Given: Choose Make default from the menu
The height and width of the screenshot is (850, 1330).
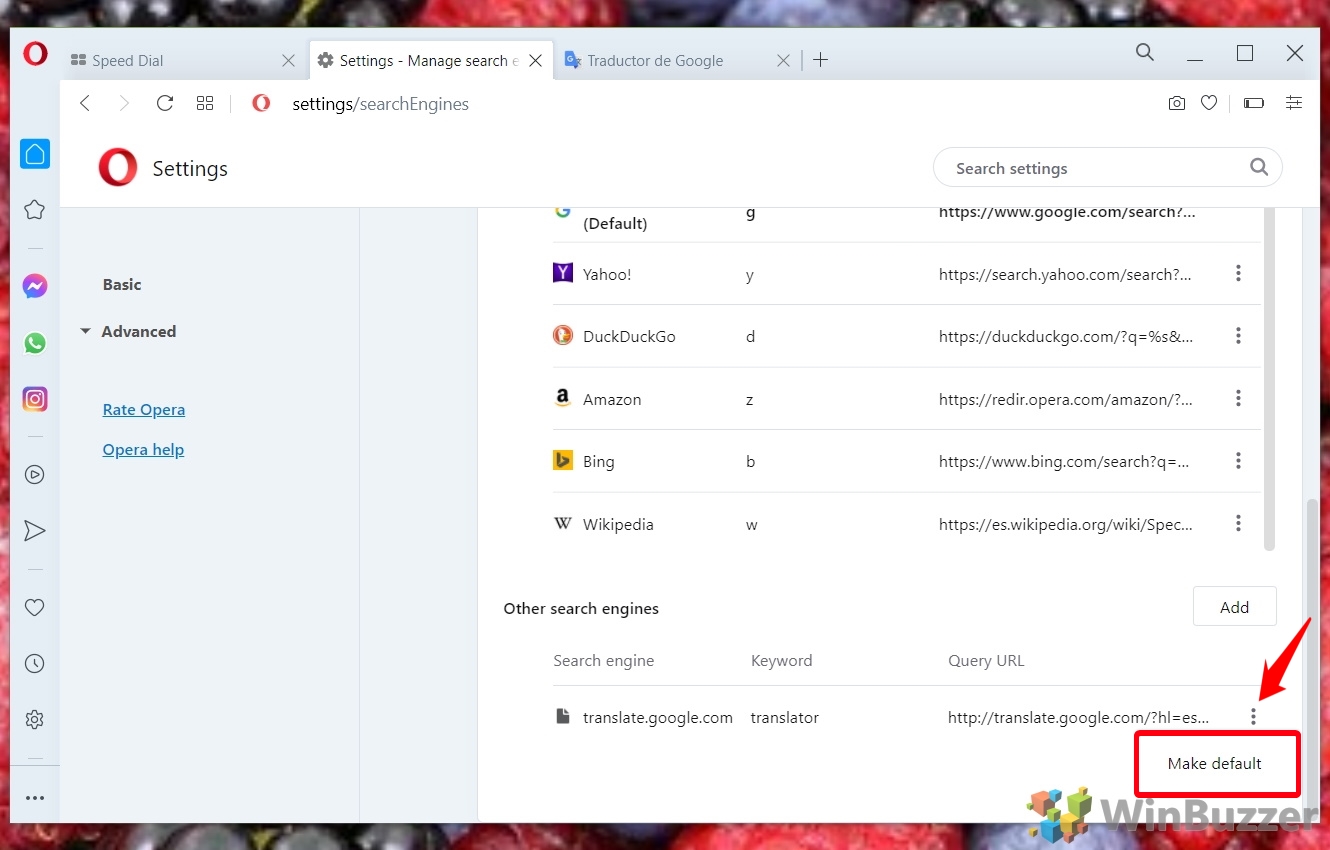Looking at the screenshot, I should click(1215, 763).
